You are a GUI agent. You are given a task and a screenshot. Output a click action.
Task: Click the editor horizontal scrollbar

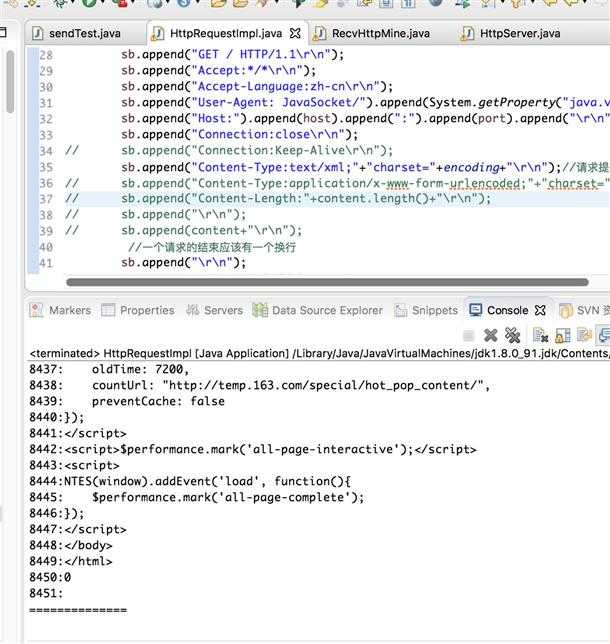(x=327, y=282)
